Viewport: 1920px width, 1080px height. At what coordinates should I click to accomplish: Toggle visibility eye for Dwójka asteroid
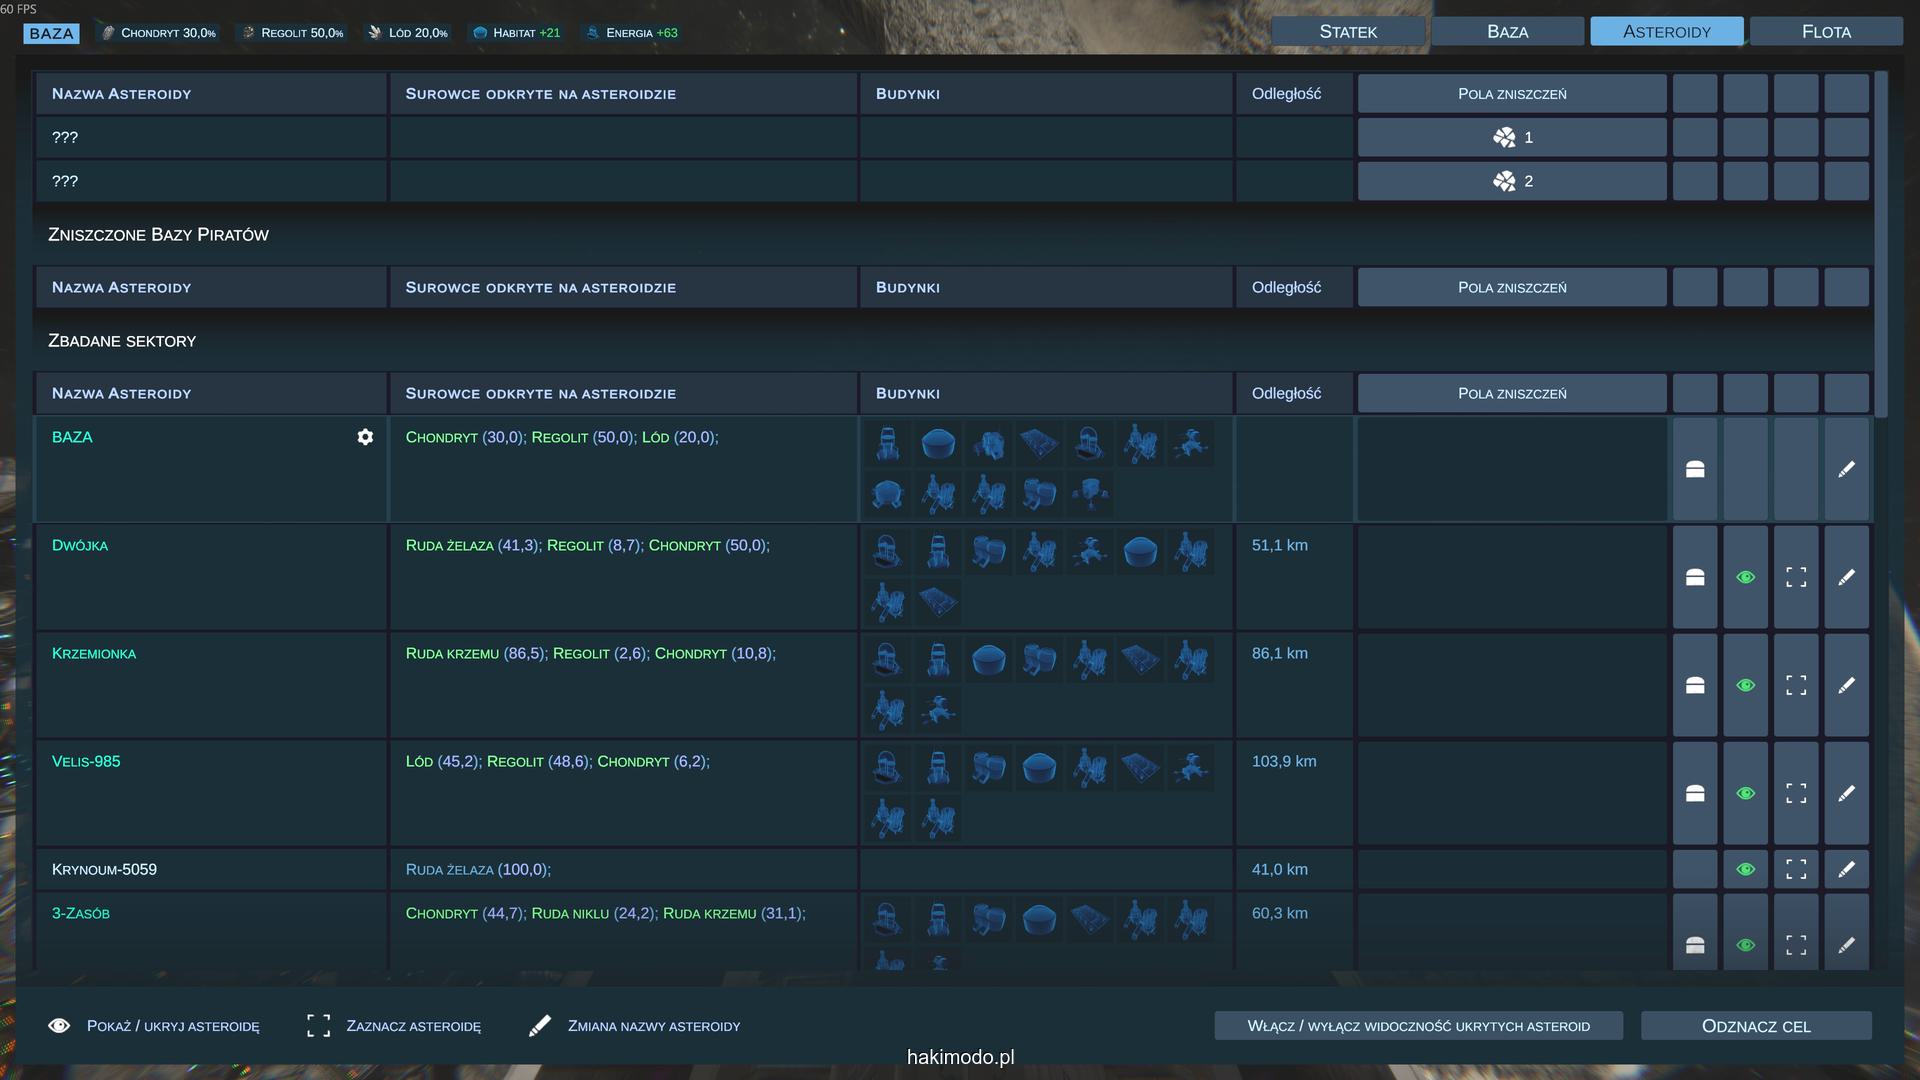1745,577
